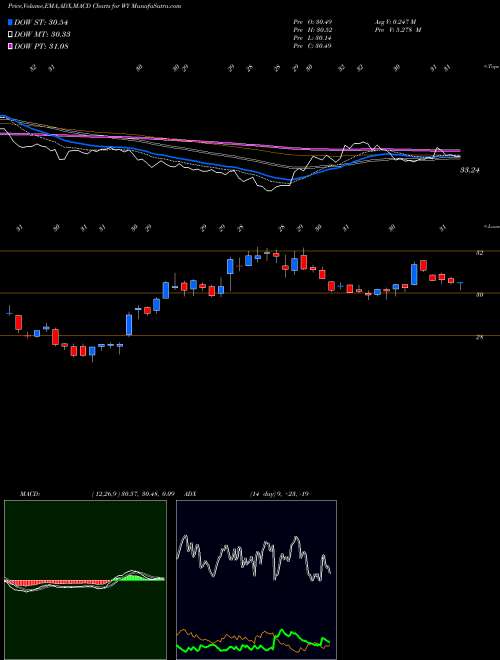Viewport: 500px width, 660px height.
Task: Click the last candlestick on the price chart
Action: (x=460, y=285)
